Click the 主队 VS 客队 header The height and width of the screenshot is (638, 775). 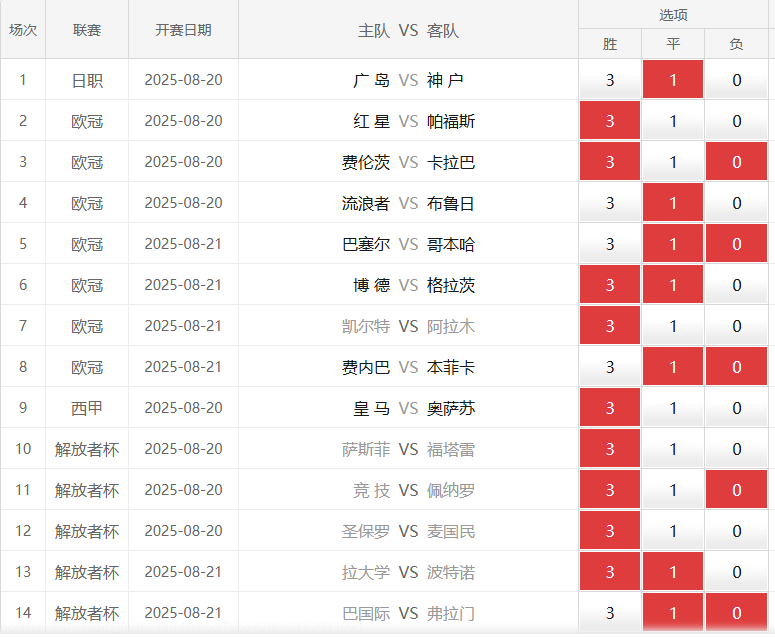click(408, 31)
